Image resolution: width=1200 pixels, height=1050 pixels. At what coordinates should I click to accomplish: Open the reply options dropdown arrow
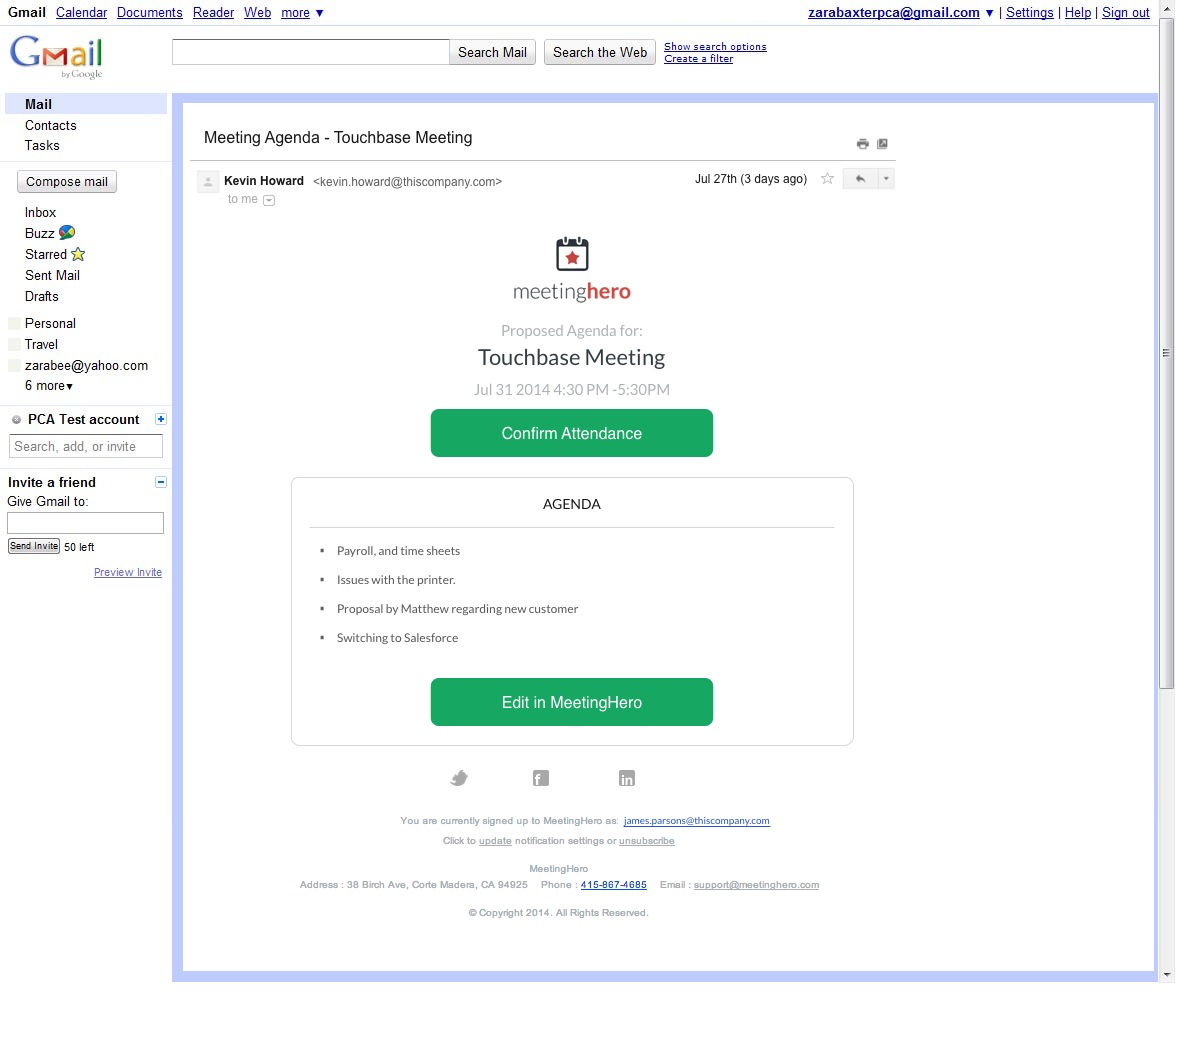[886, 179]
